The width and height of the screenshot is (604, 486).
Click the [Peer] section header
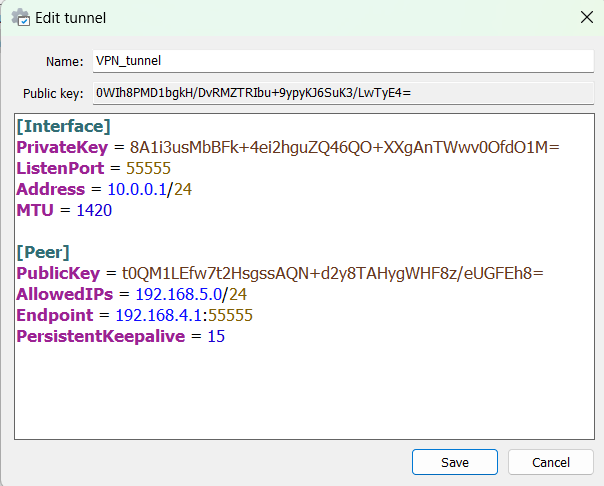click(x=43, y=252)
